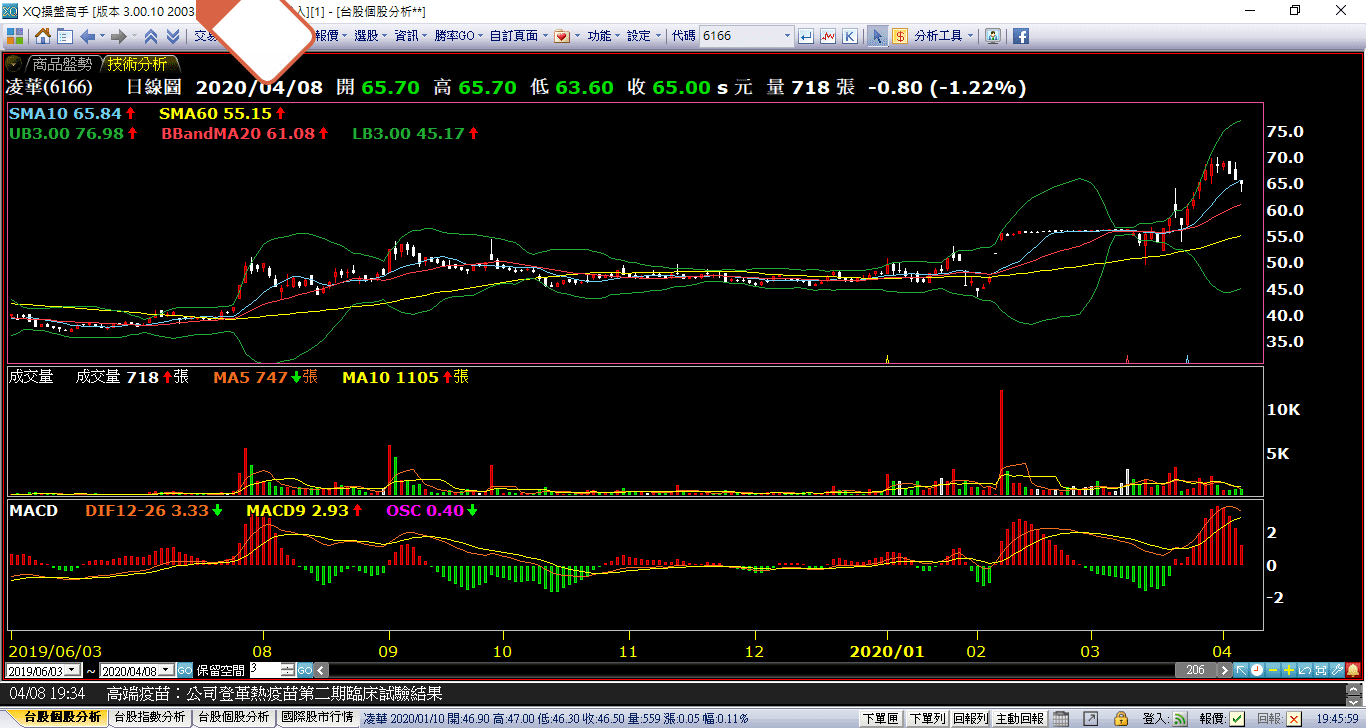
Task: Click the 下單匣 button
Action: [x=880, y=718]
